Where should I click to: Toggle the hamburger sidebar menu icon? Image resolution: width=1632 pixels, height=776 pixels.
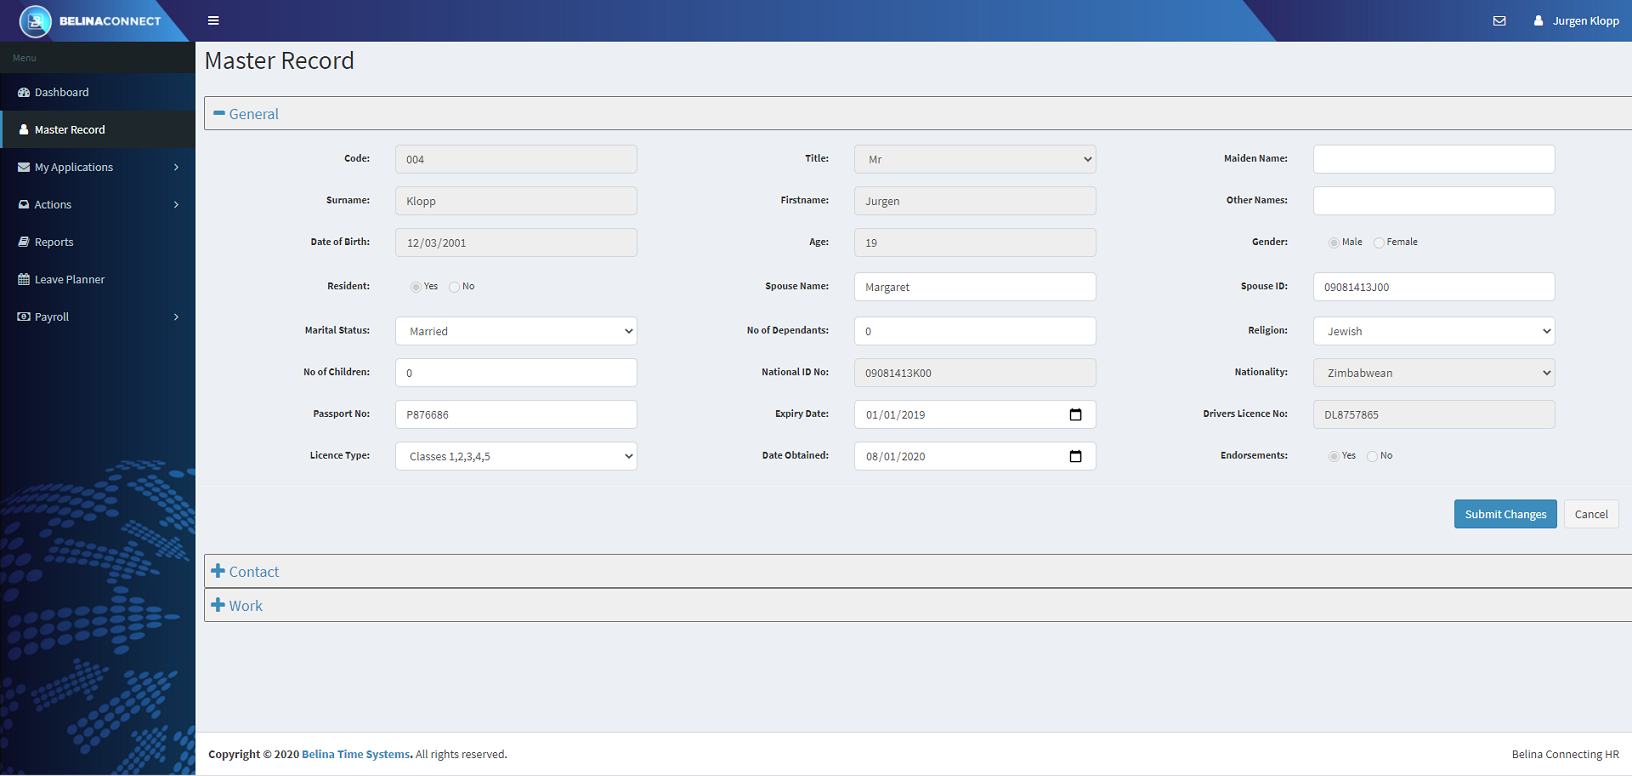213,20
